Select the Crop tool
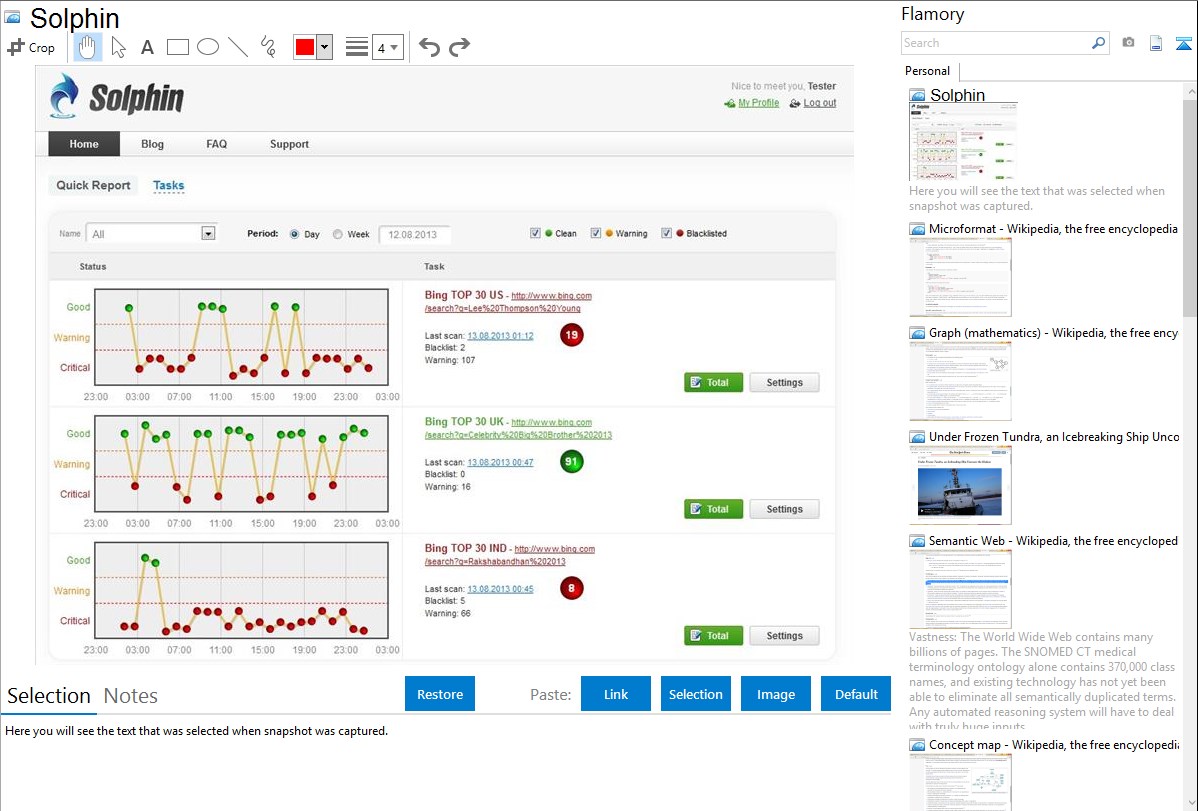Viewport: 1198px width, 811px height. click(31, 47)
